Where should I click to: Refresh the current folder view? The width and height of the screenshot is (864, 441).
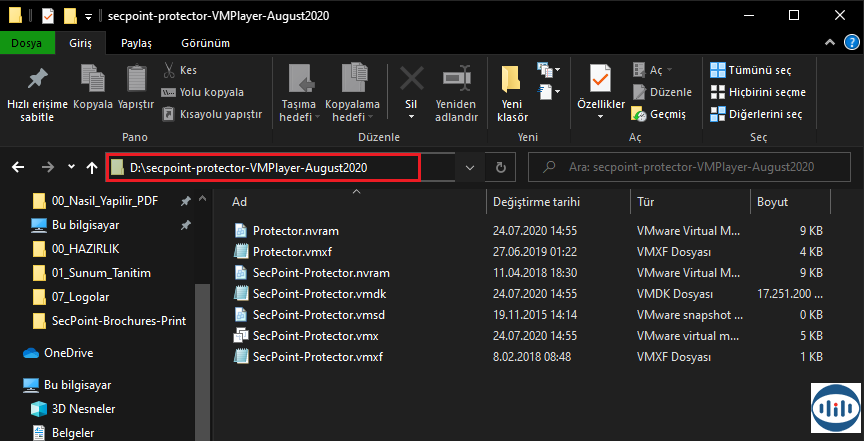[501, 167]
